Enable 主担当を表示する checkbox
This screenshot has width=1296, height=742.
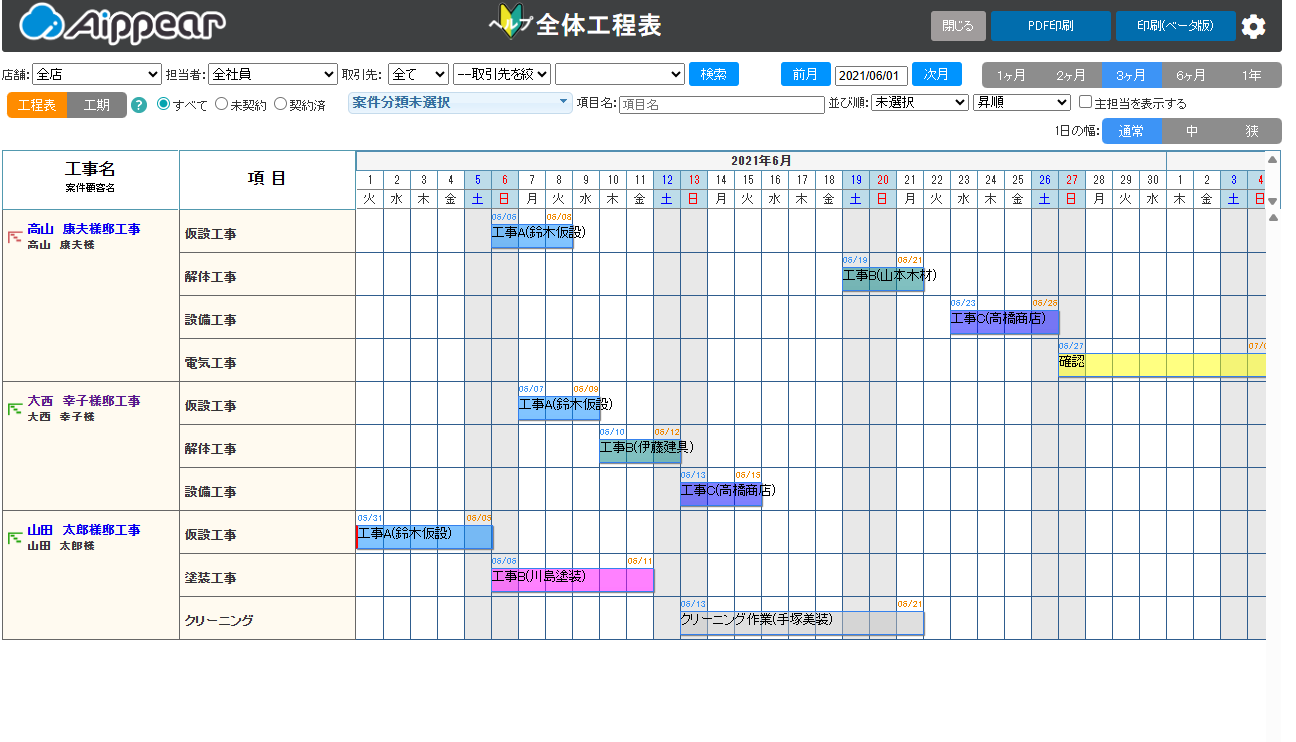(x=1086, y=102)
